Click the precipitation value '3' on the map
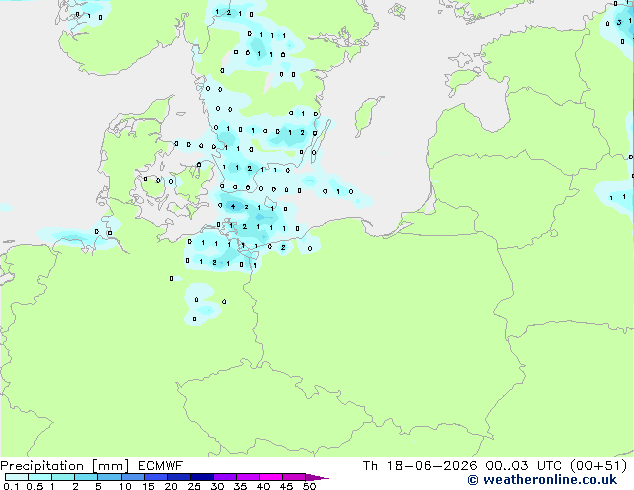Viewport: 634px width, 490px height. pos(619,23)
